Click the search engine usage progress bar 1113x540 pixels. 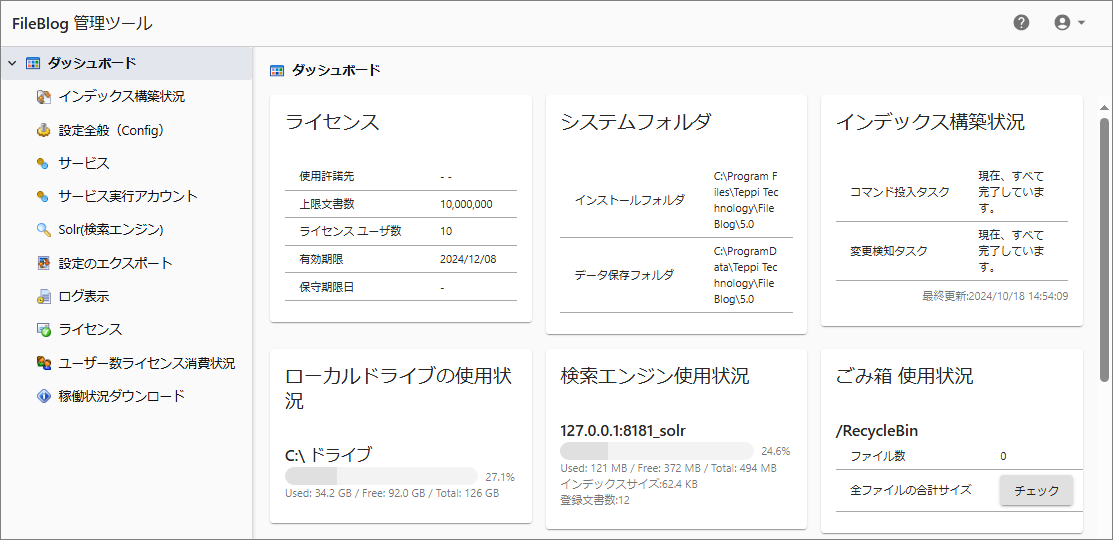pos(657,450)
